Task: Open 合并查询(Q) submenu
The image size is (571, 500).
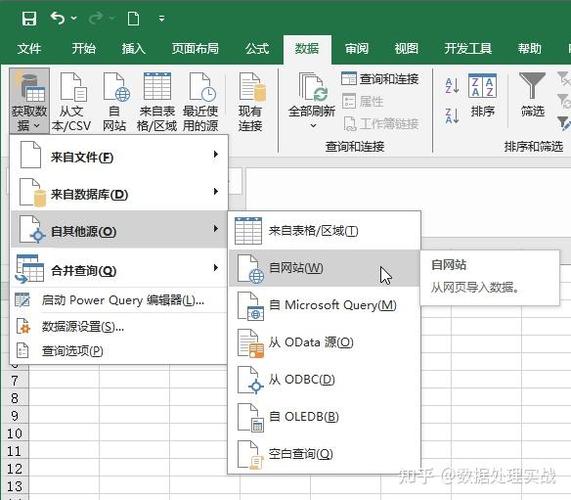Action: pos(119,268)
